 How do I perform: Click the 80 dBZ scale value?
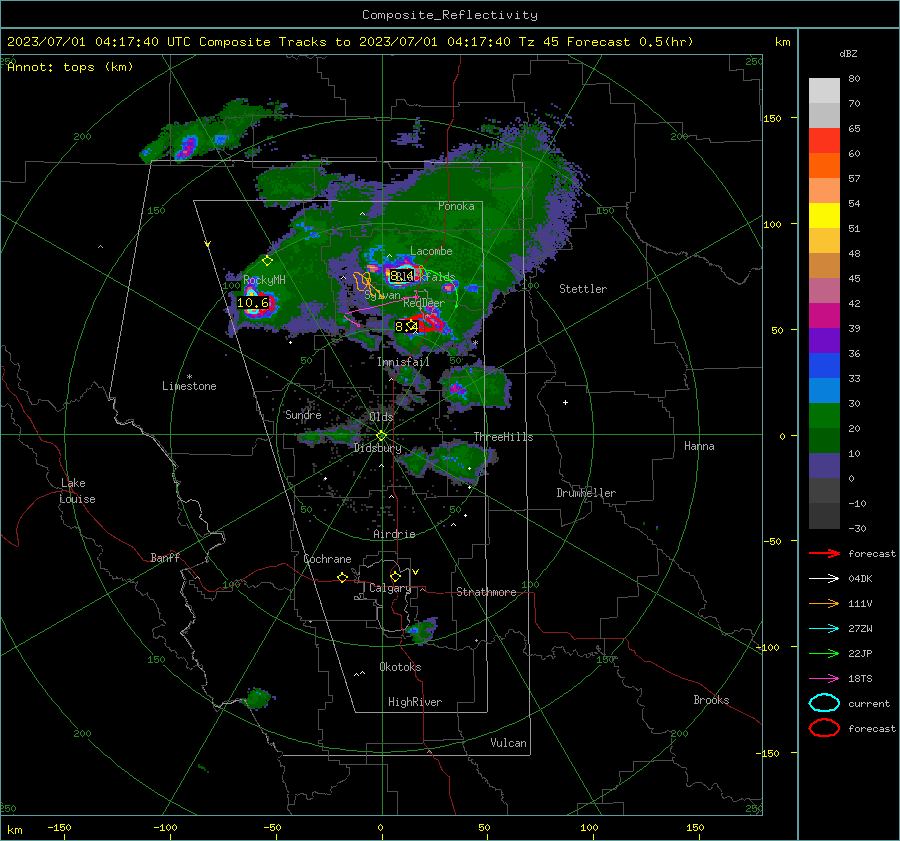[x=854, y=79]
